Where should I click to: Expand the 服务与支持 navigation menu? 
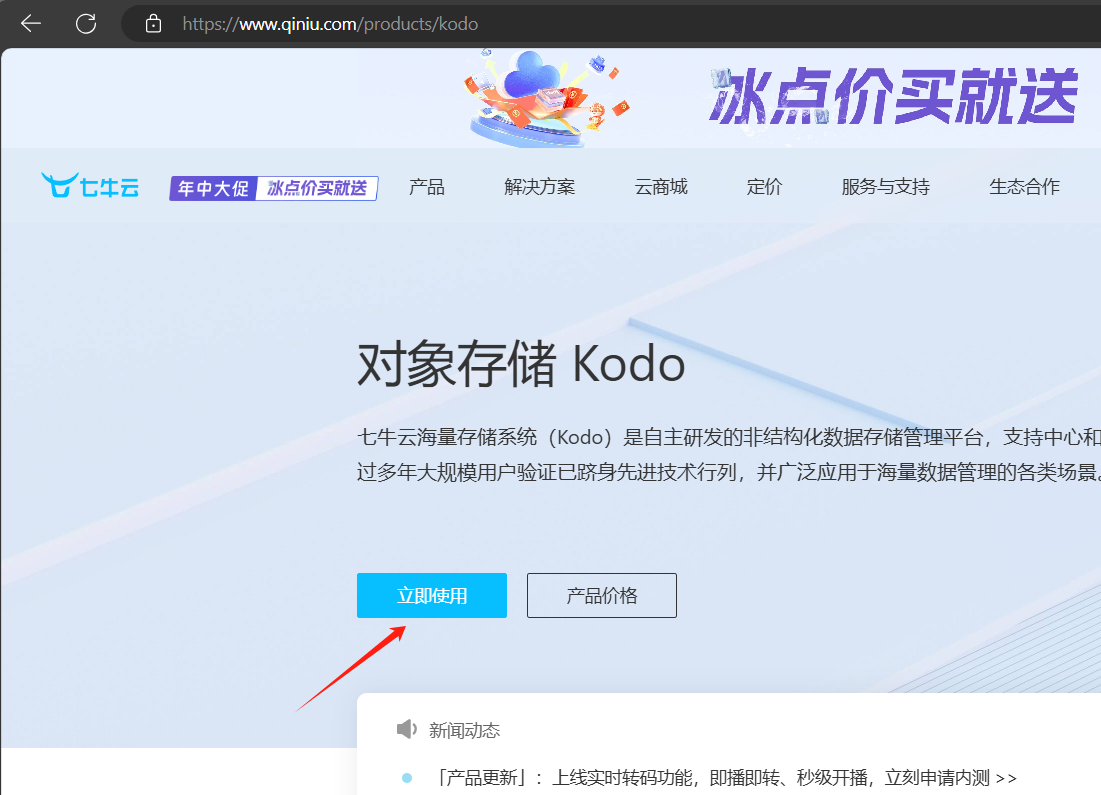(885, 187)
